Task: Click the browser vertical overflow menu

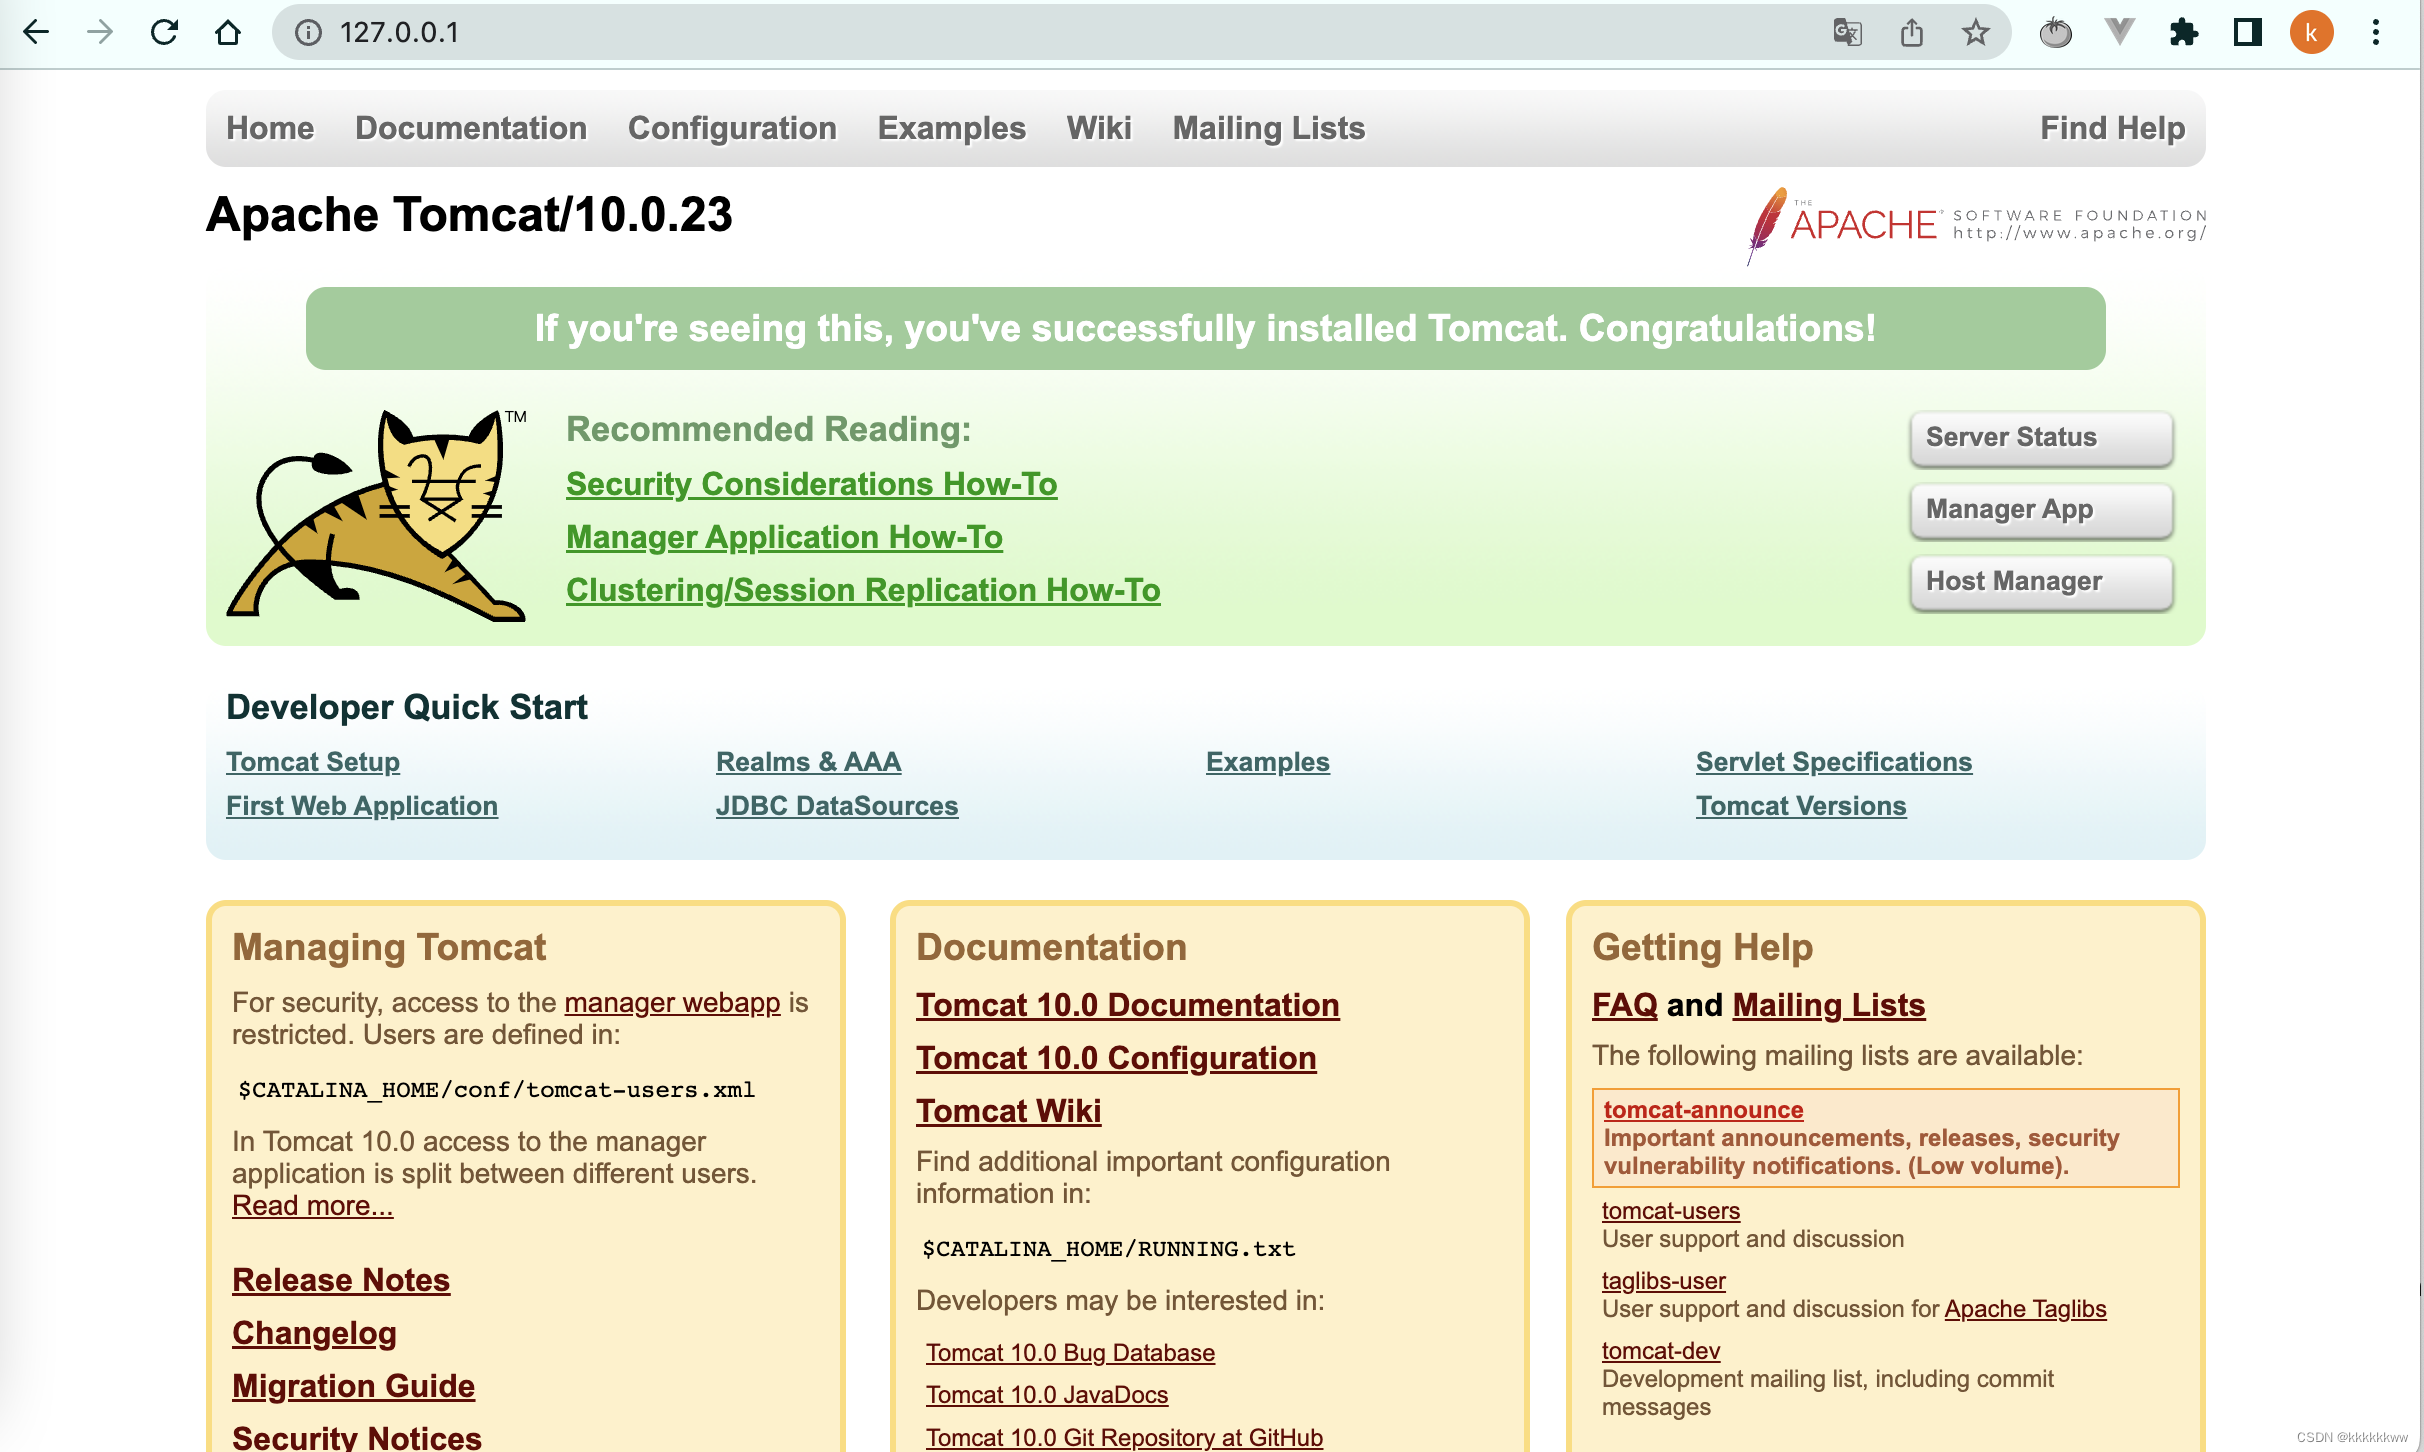Action: pos(2377,31)
